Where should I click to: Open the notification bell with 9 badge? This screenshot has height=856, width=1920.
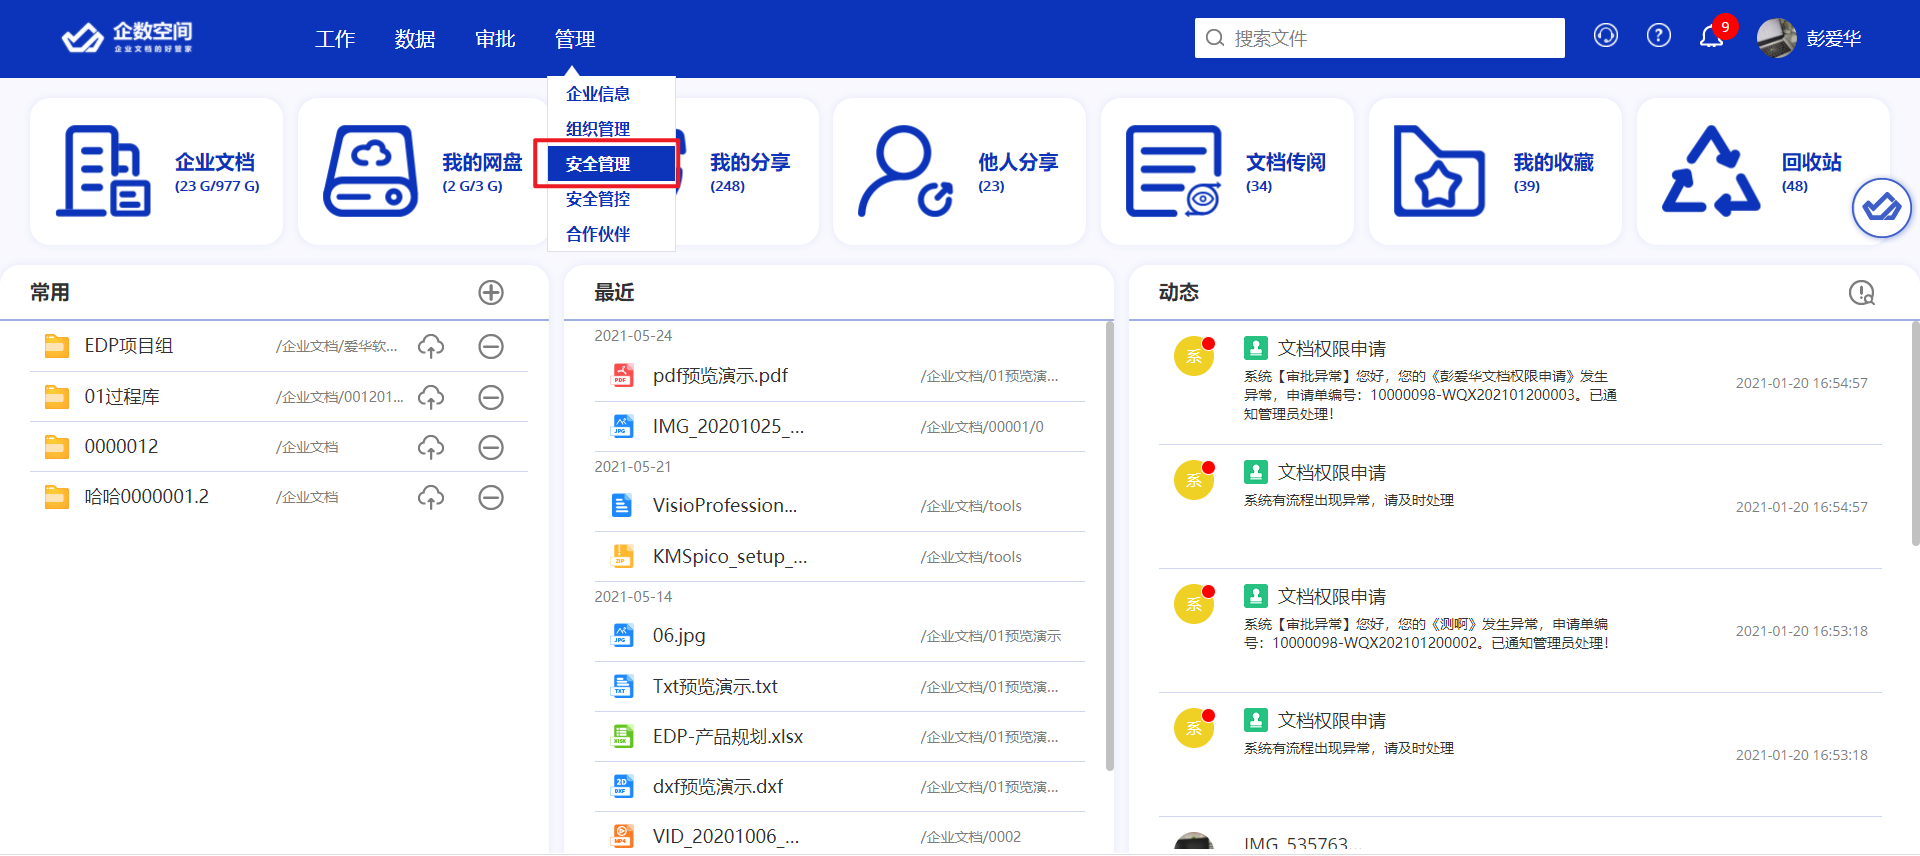1712,37
